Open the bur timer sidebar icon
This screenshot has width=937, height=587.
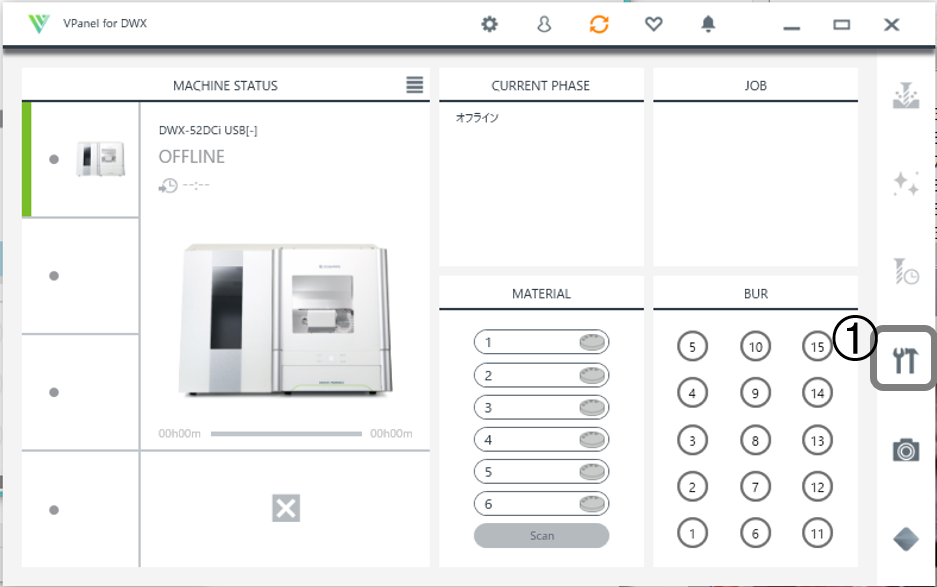906,271
